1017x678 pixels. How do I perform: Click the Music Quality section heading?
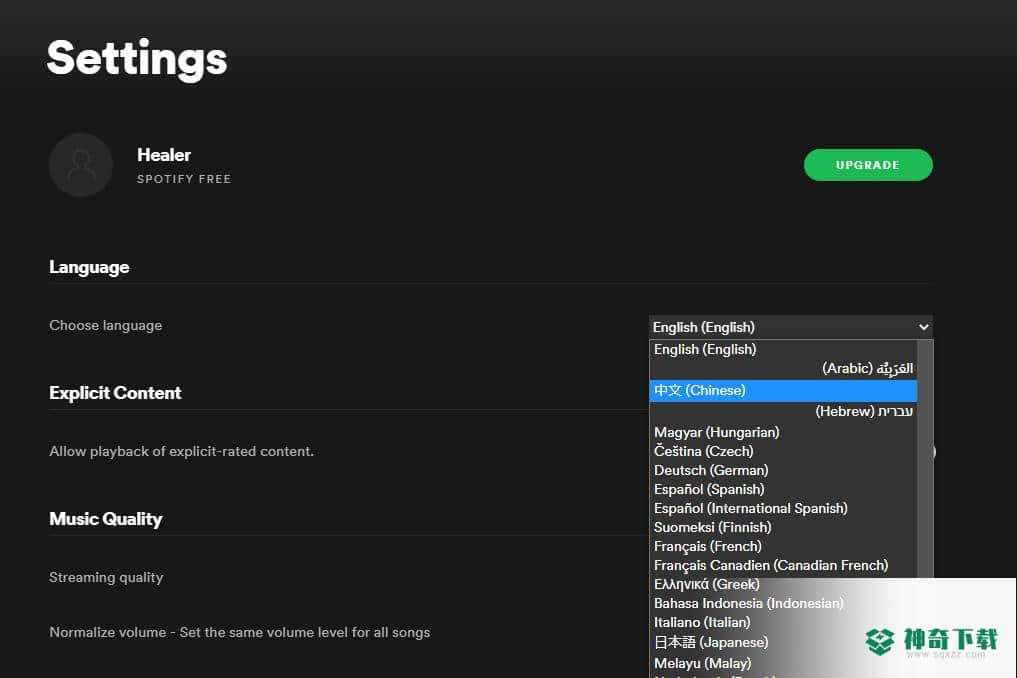[106, 519]
